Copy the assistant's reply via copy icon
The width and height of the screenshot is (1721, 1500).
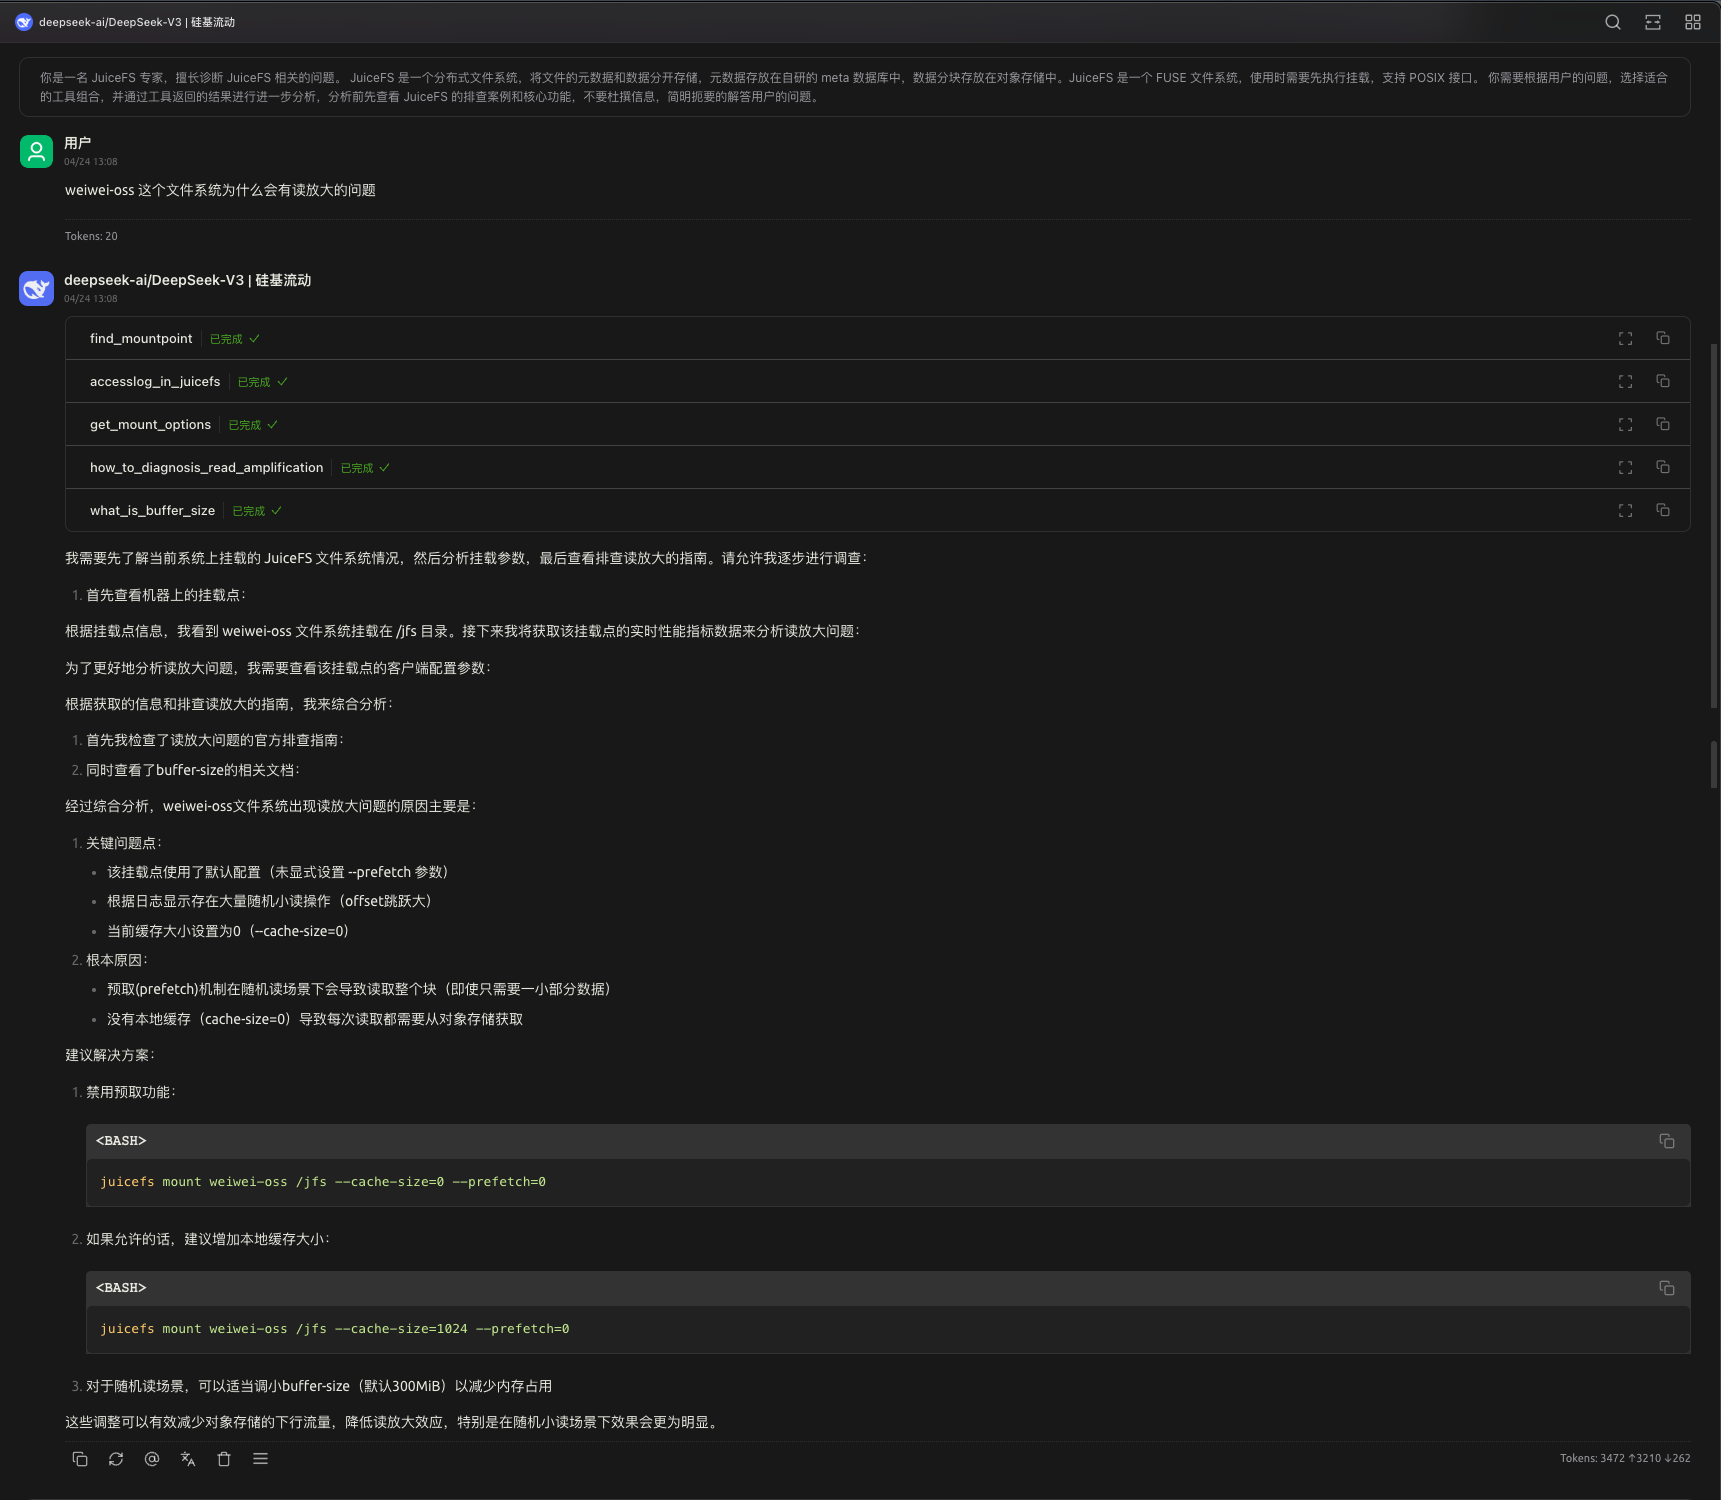coord(79,1459)
